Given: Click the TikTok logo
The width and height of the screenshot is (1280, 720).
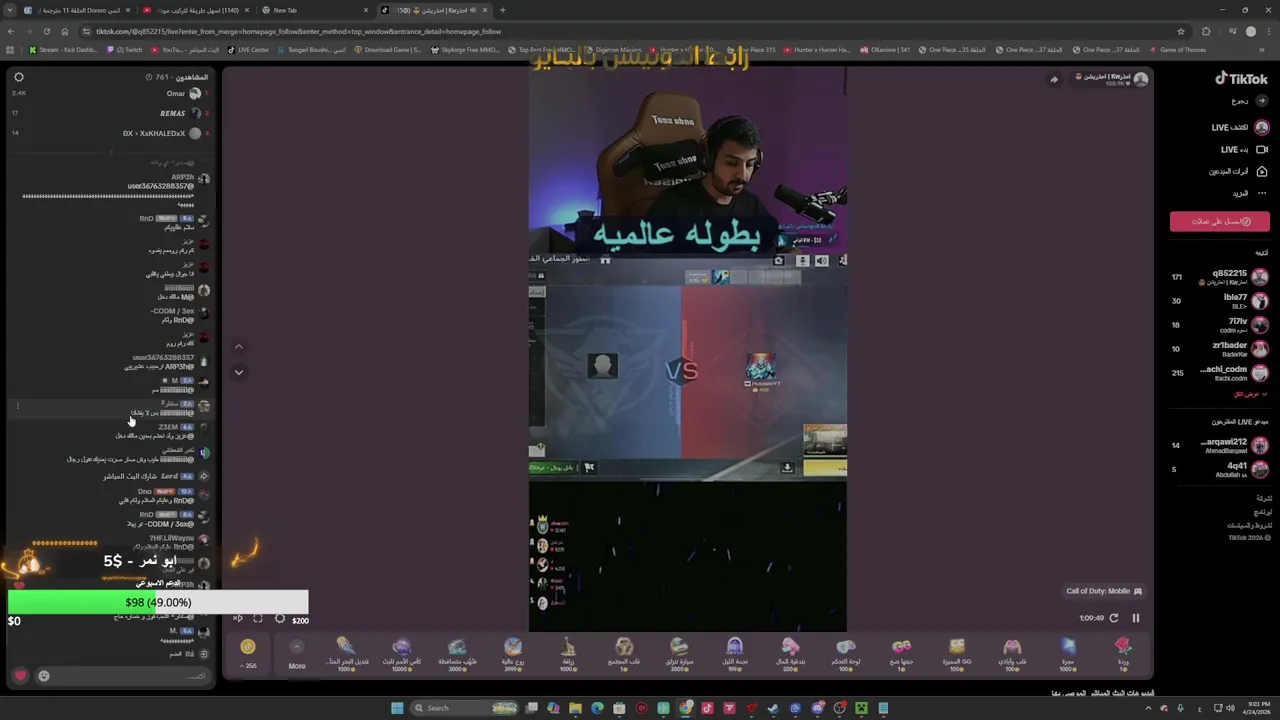Looking at the screenshot, I should coord(1241,79).
